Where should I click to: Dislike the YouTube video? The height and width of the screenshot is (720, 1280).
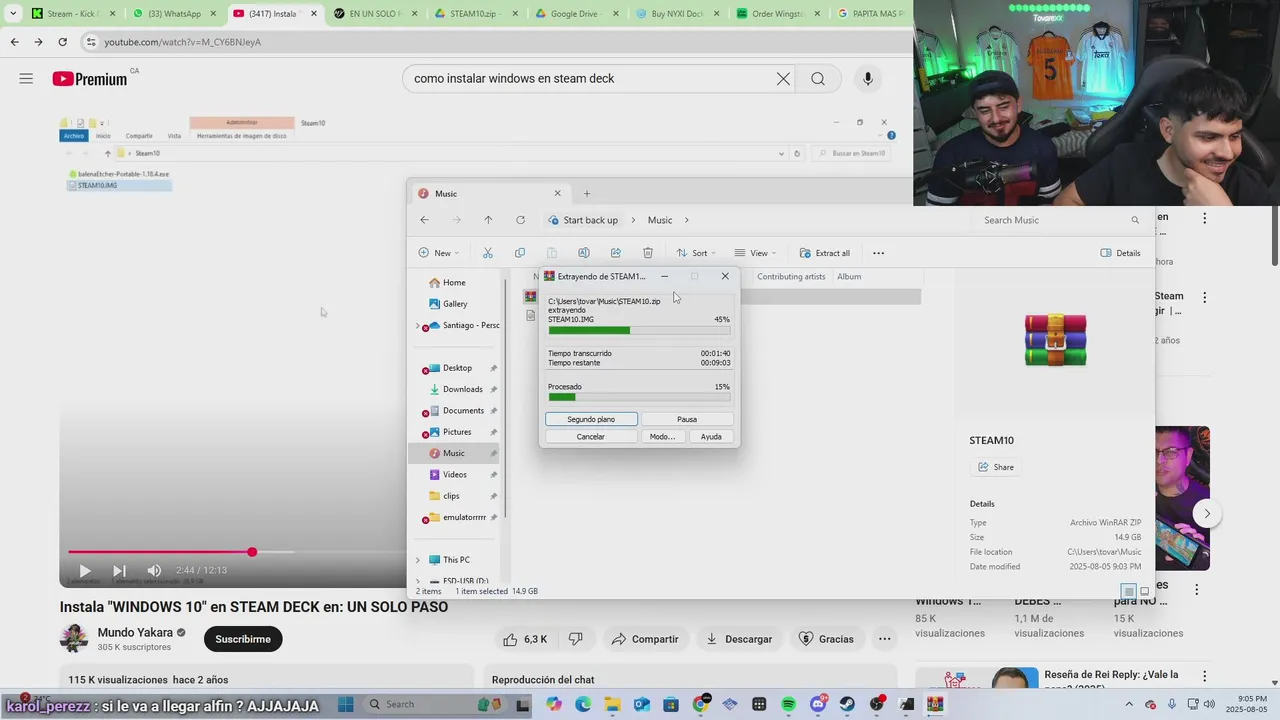(x=575, y=639)
